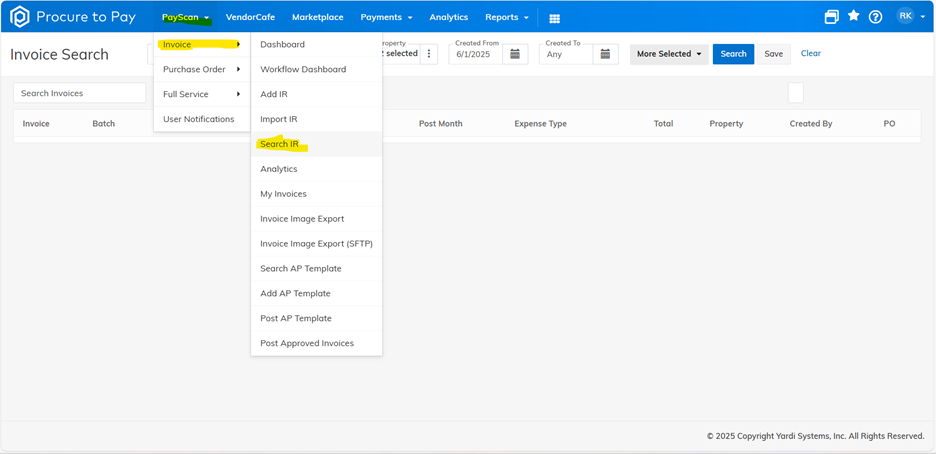Click the RK user avatar
Viewport: 936px width, 454px height.
tap(905, 16)
